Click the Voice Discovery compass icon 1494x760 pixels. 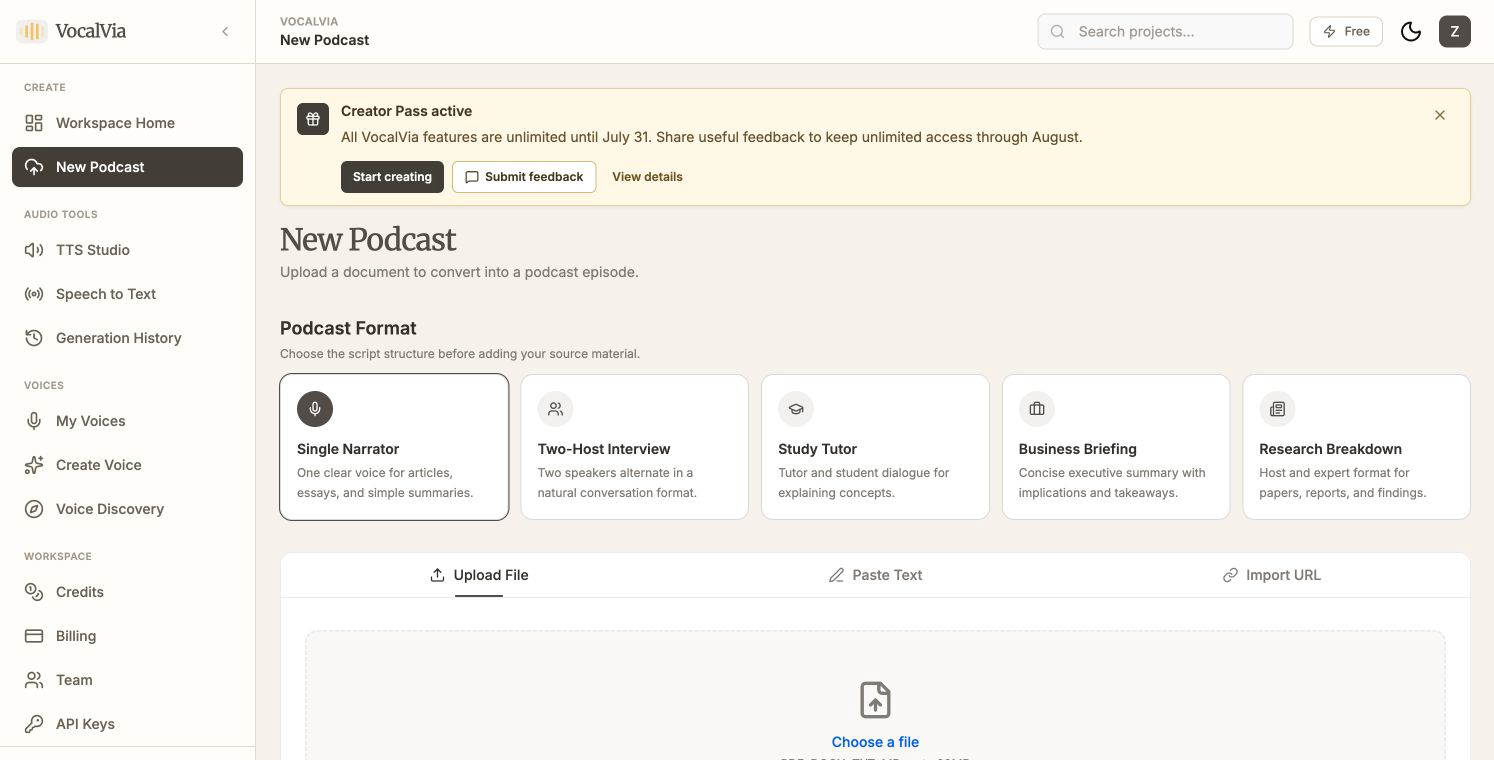34,509
